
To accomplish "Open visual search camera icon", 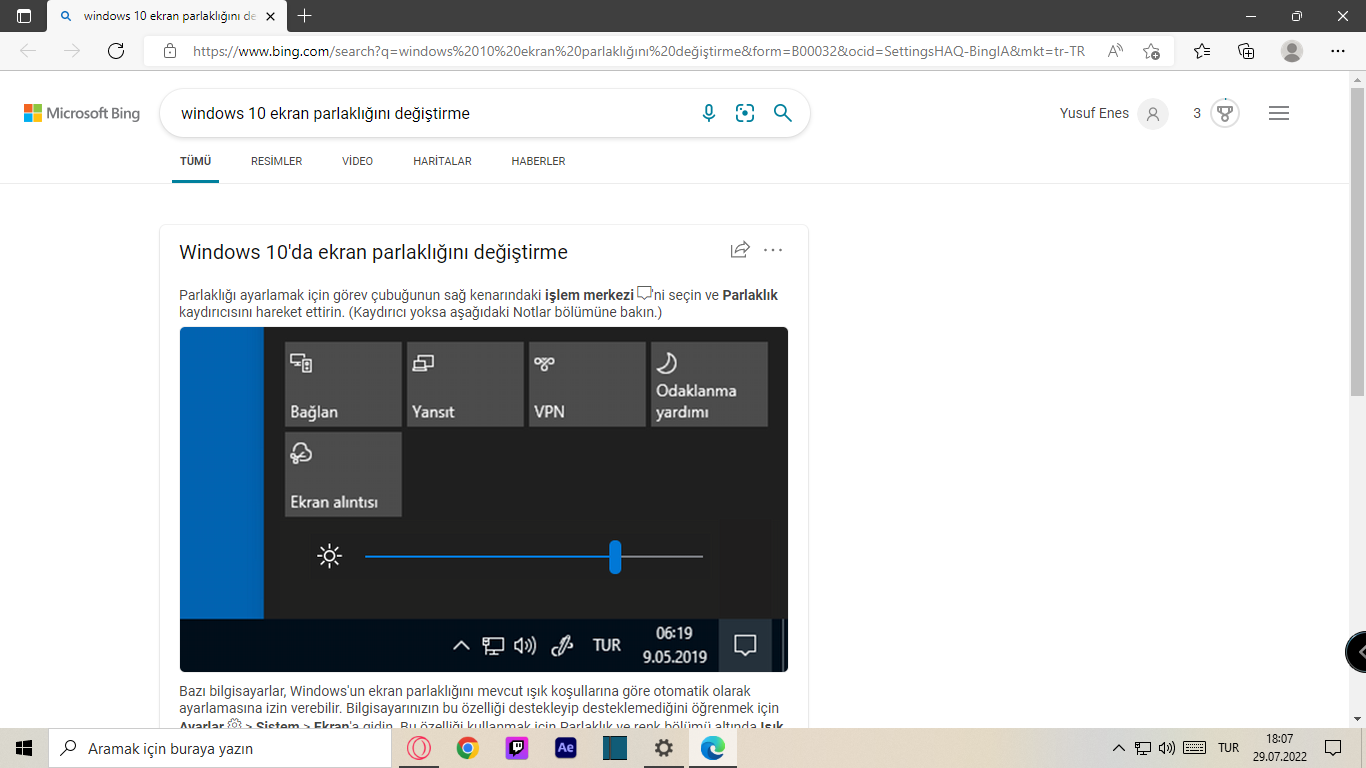I will (745, 113).
